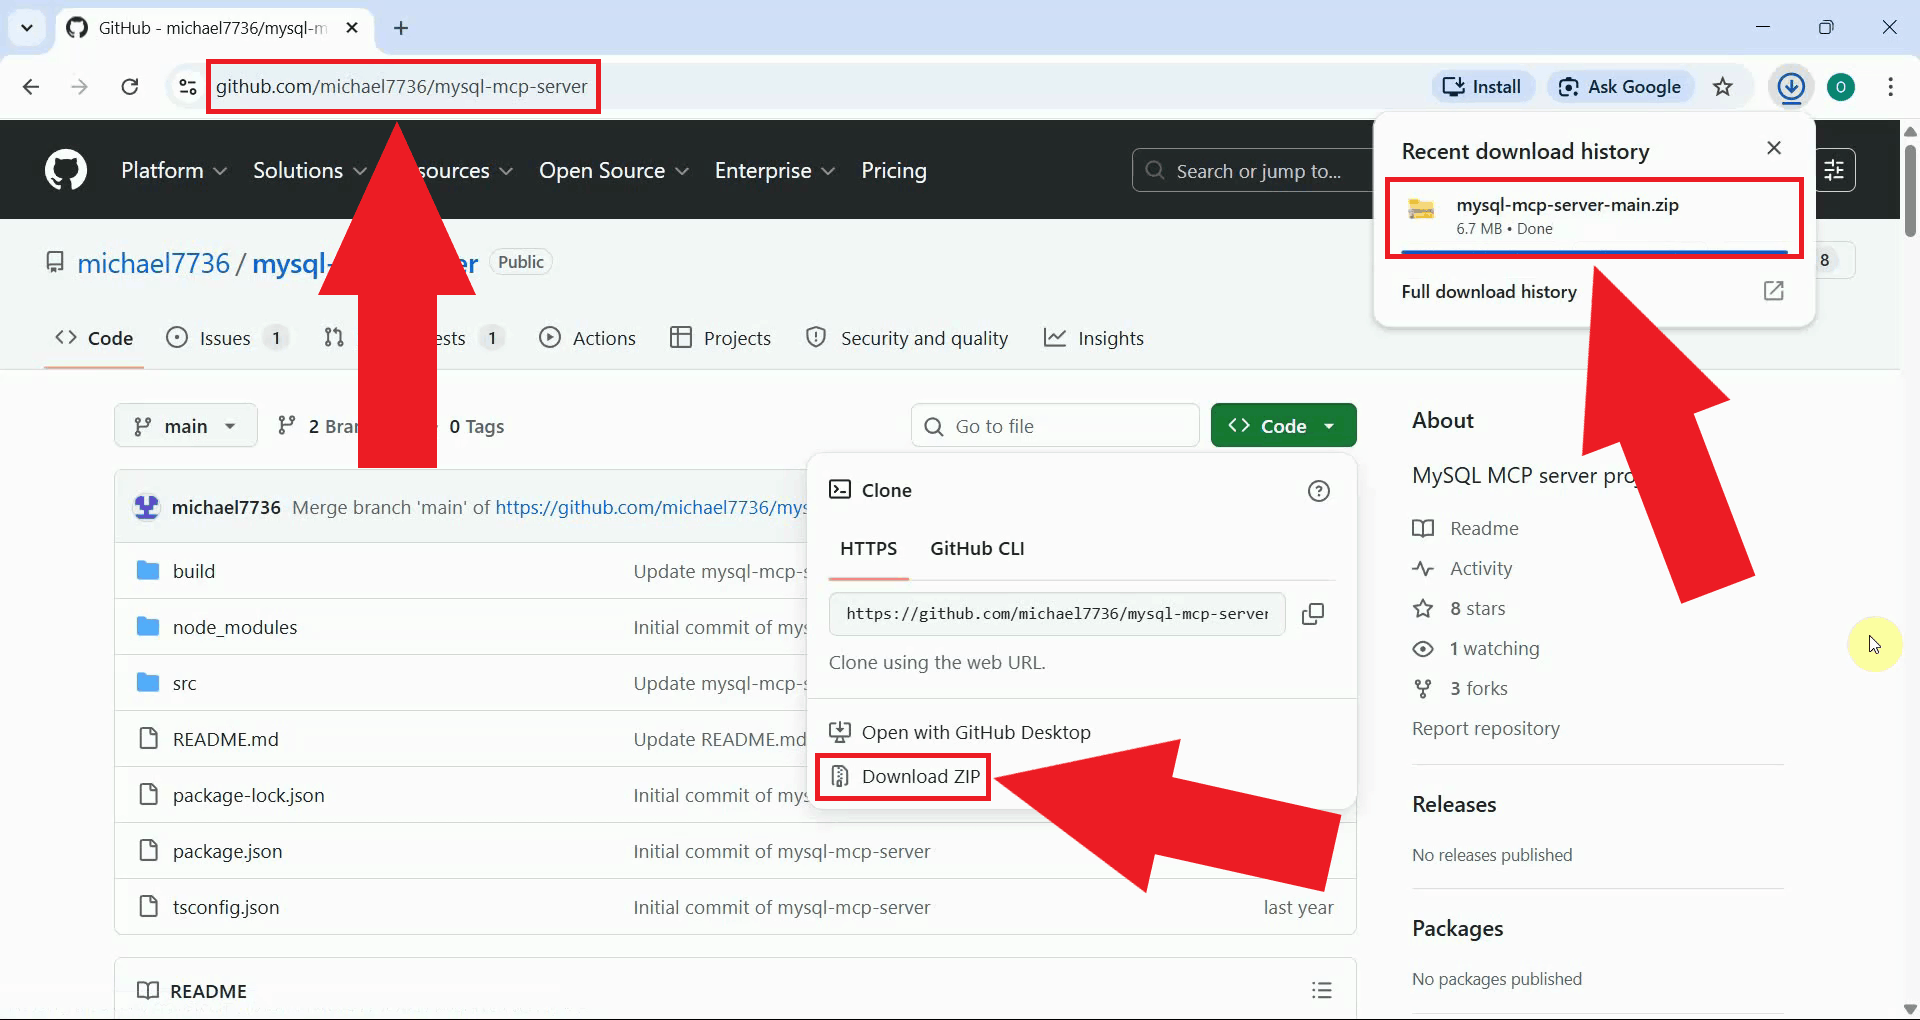This screenshot has height=1020, width=1920.
Task: Open README.md file
Action: click(x=226, y=739)
